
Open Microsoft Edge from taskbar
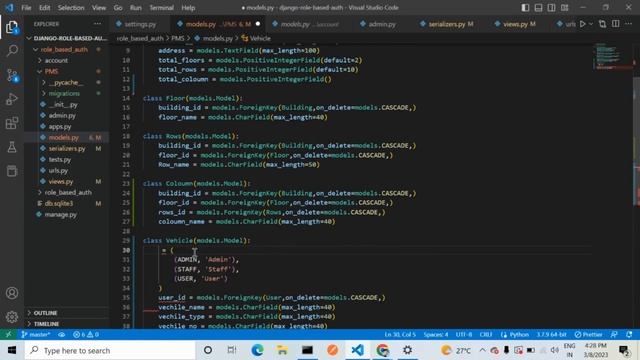[257, 350]
